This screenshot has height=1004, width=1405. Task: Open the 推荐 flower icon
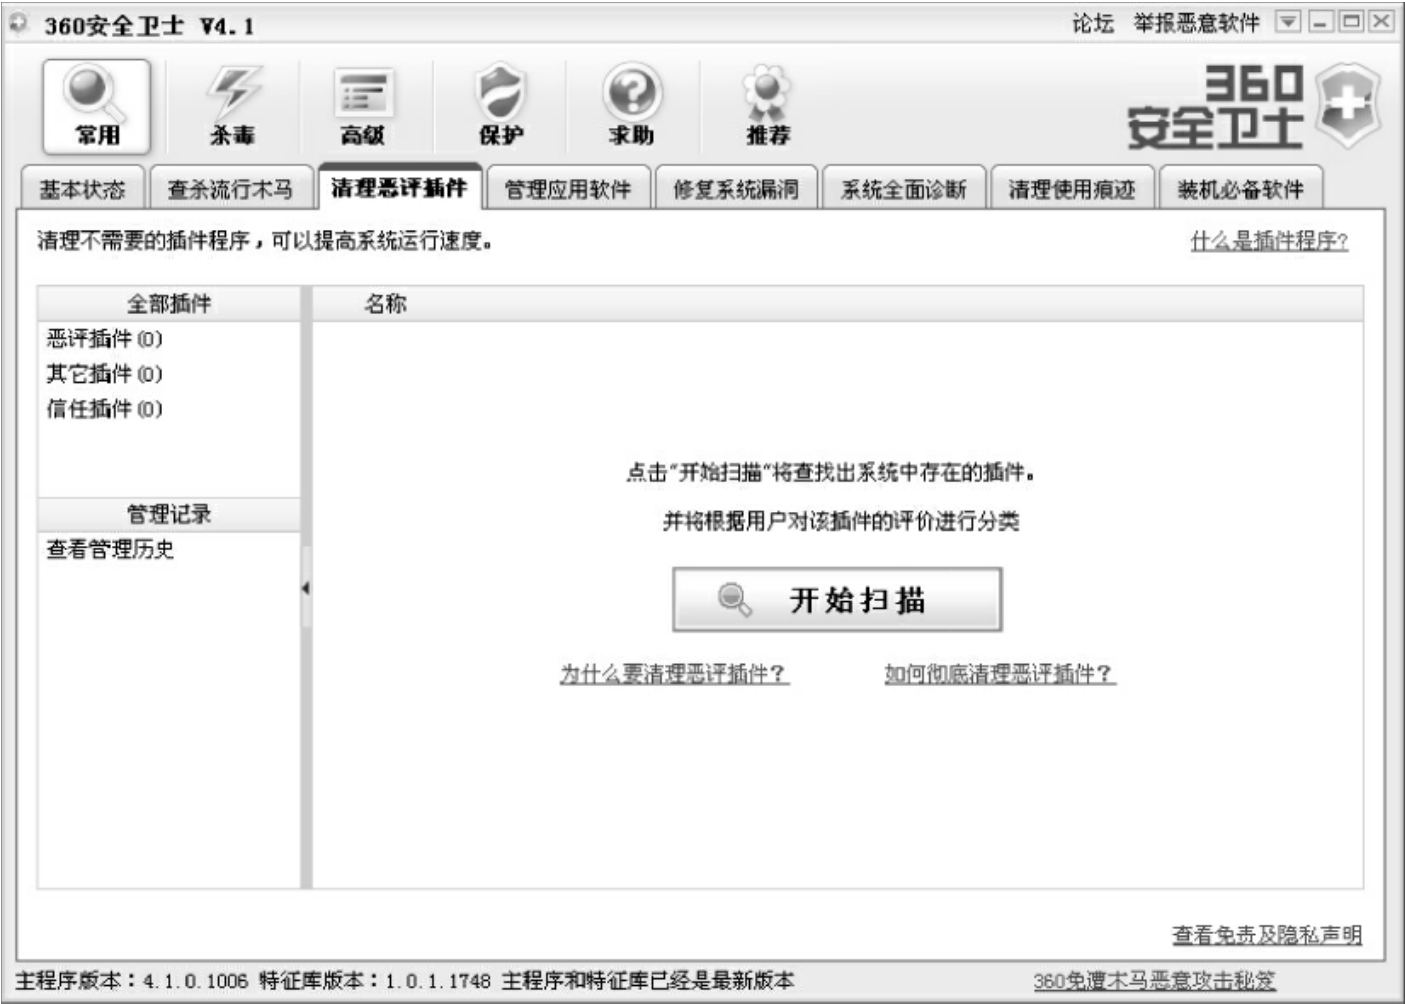[767, 105]
